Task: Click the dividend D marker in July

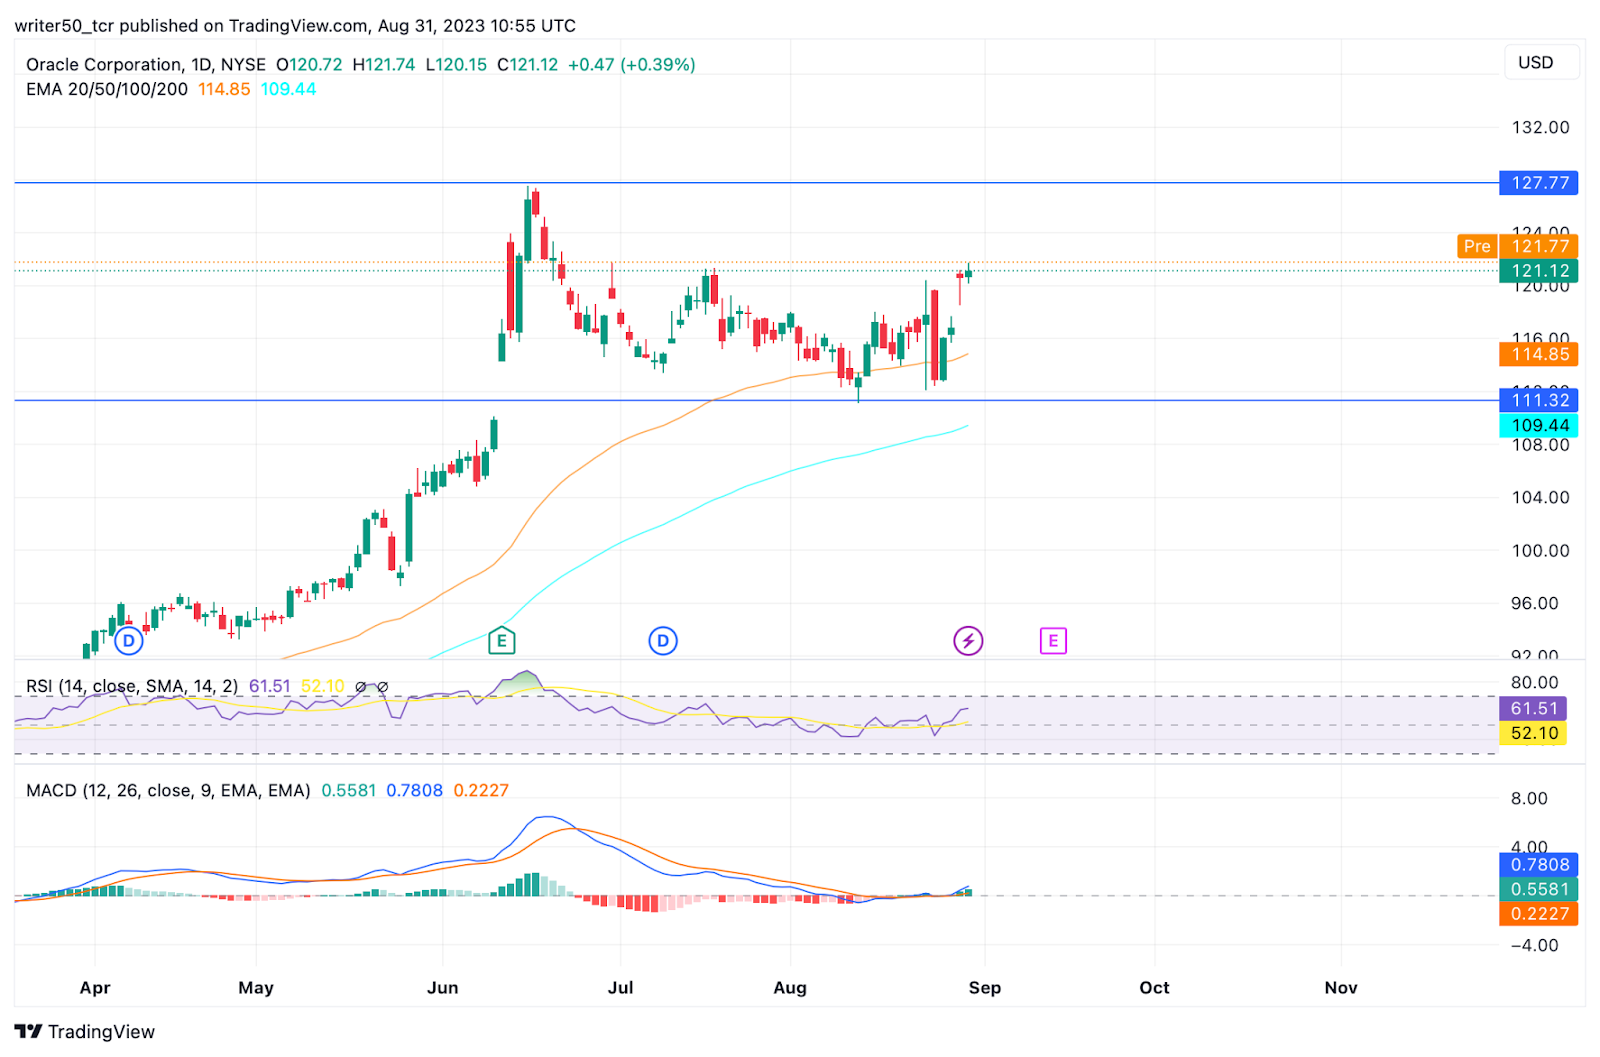Action: [663, 641]
